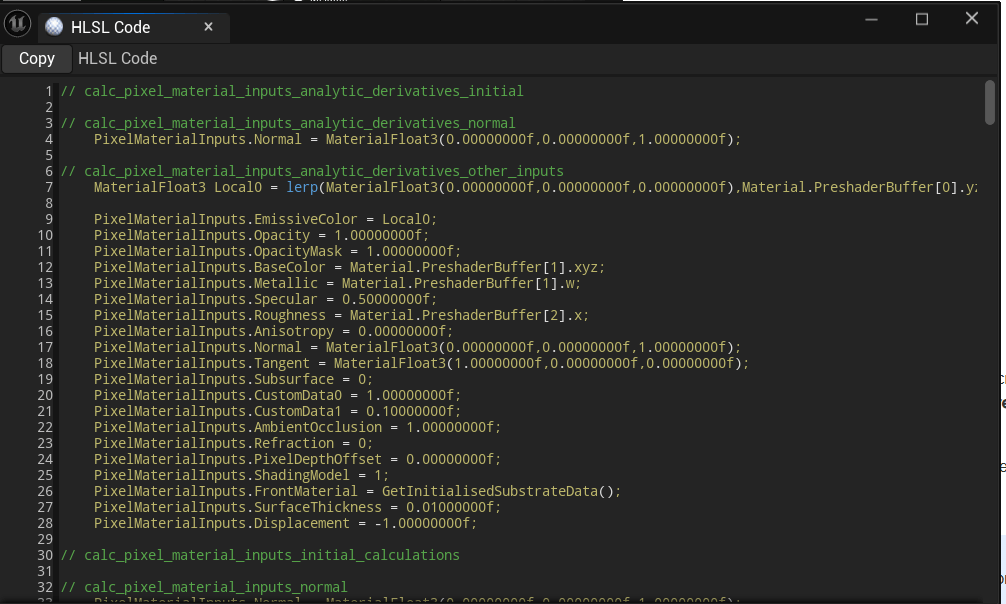Viewport: 1006px width, 604px height.
Task: Close the HLSL Code tab
Action: click(208, 27)
